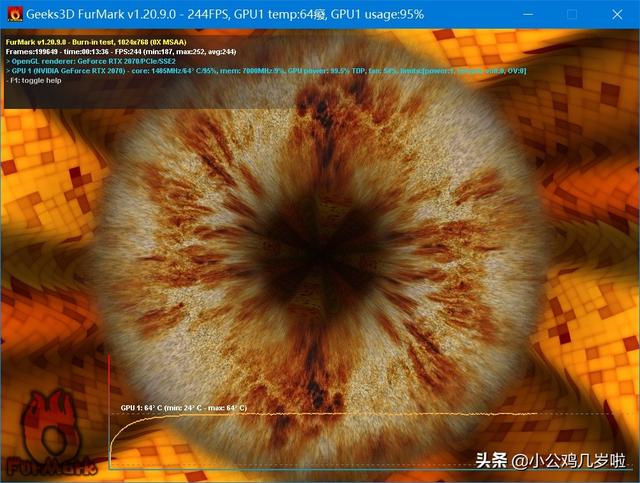The image size is (640, 483).
Task: Click the GPU 1 temperature graph label
Action: pyautogui.click(x=183, y=408)
